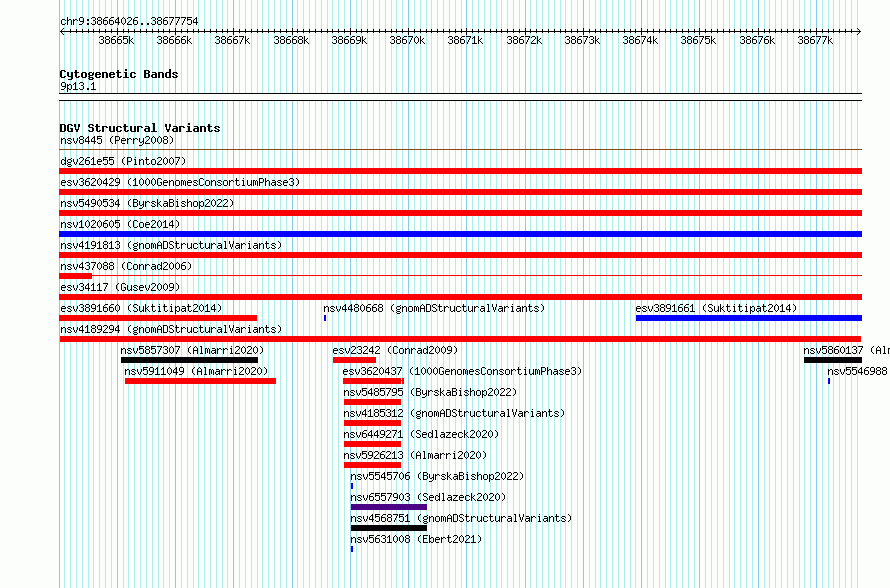Click nsv5857307 (Almarri2020) label
This screenshot has width=890, height=588.
(x=192, y=350)
